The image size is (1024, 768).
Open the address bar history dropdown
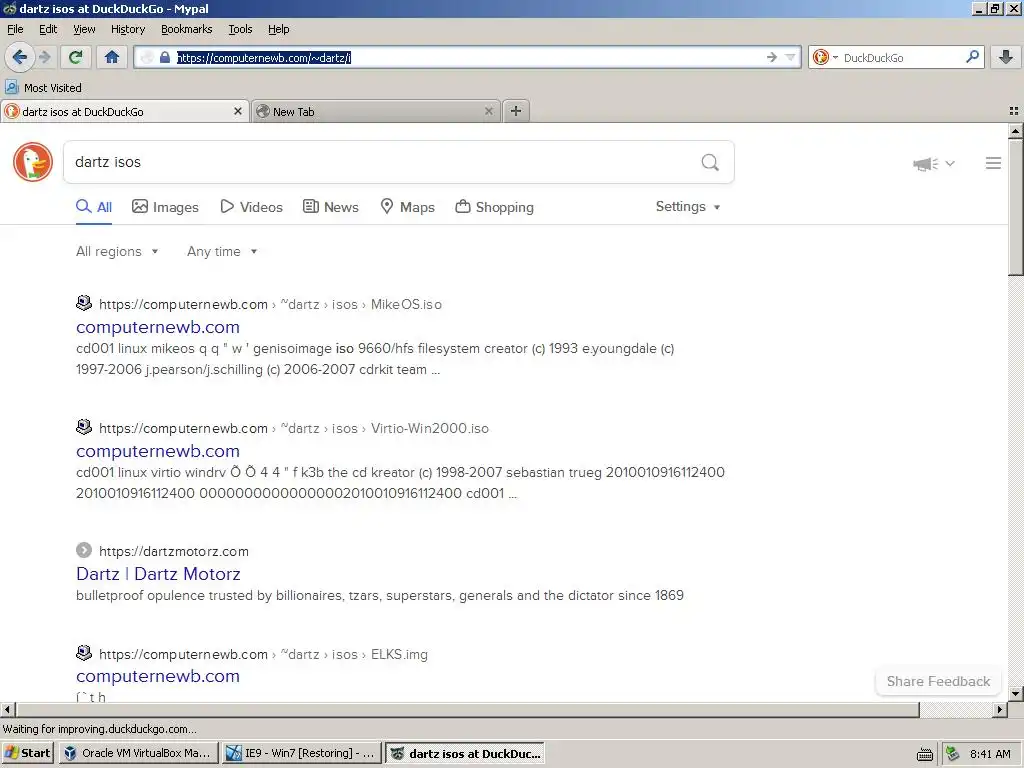click(790, 57)
